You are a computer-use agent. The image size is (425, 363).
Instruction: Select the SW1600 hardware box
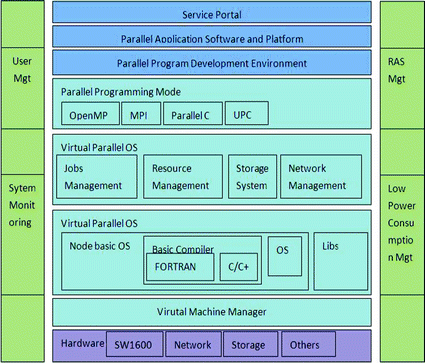pyautogui.click(x=135, y=344)
